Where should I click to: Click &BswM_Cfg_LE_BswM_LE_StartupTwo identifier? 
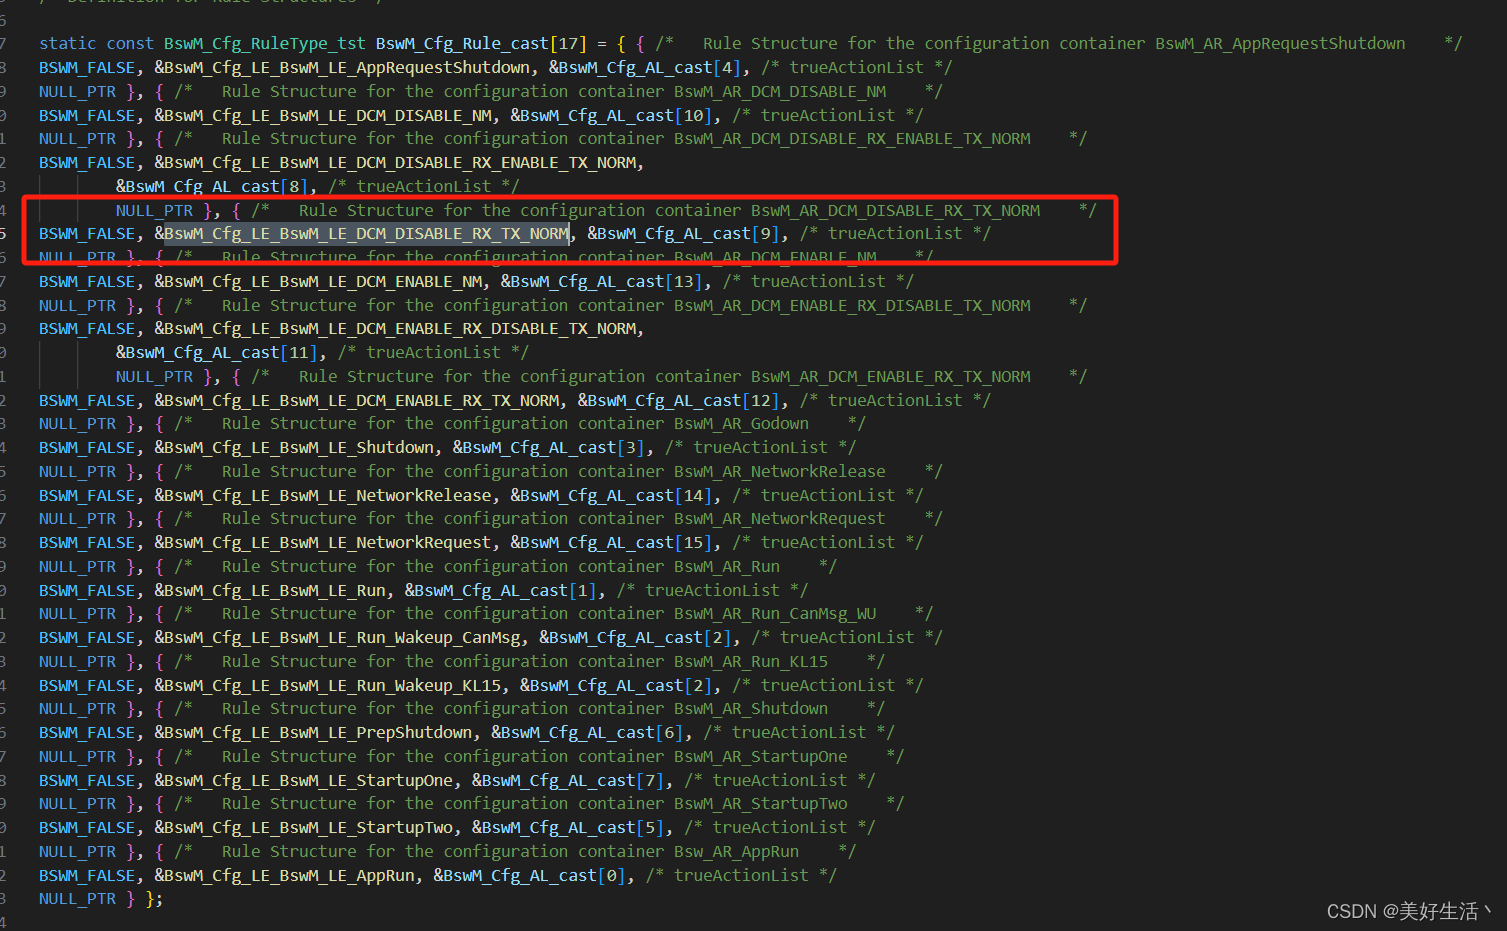pyautogui.click(x=304, y=827)
